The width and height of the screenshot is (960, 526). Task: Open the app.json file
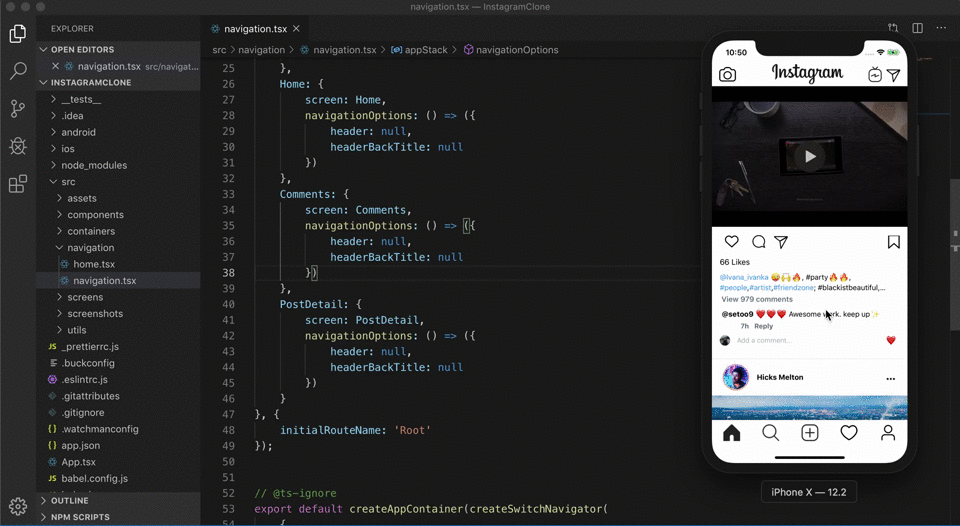click(118, 446)
